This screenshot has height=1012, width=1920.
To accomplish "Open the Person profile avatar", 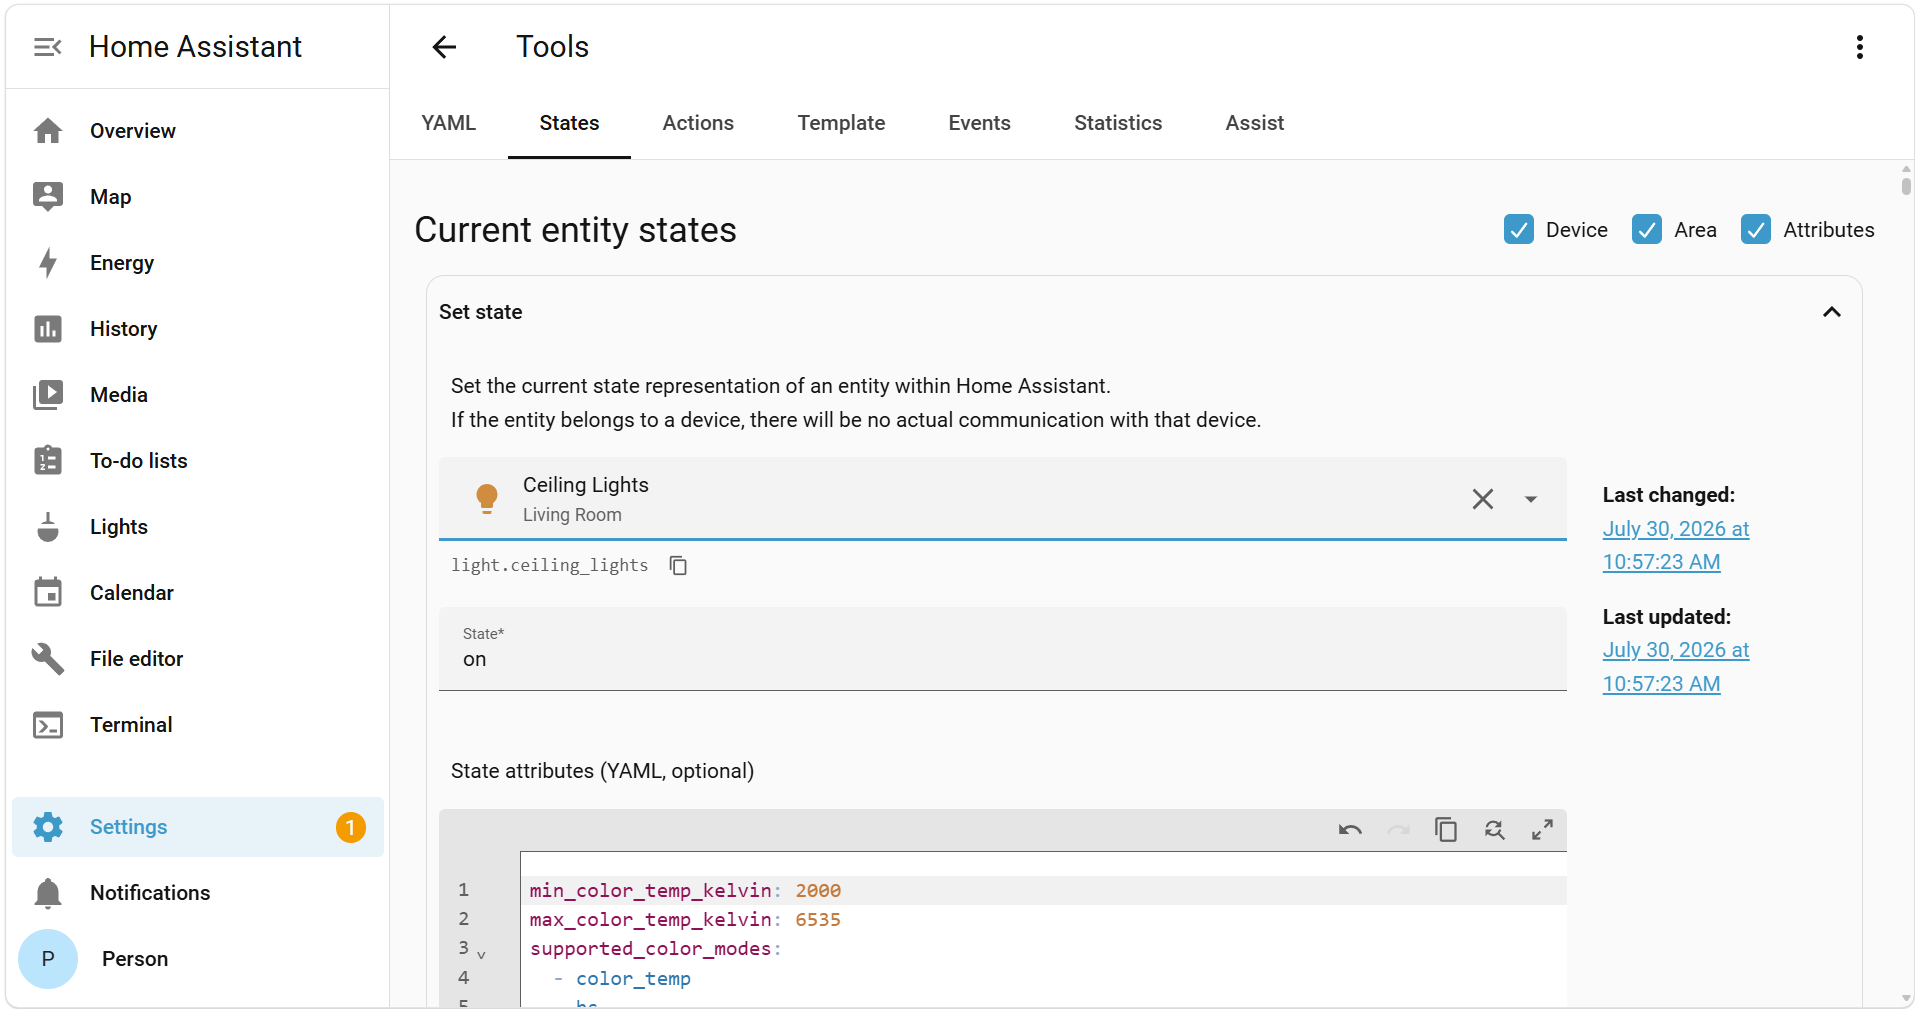I will pyautogui.click(x=48, y=959).
